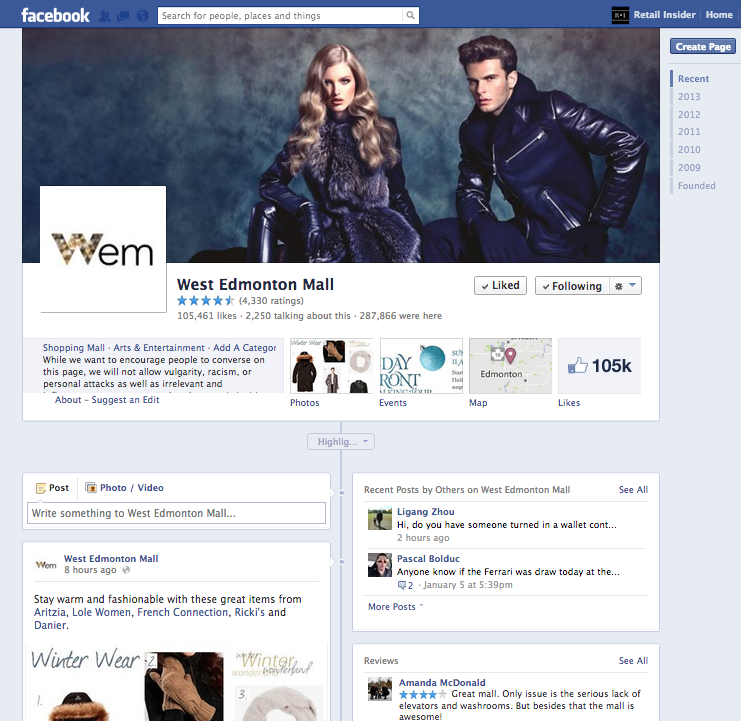Open the Home link in header
Viewport: 741px width, 721px height.
pyautogui.click(x=719, y=15)
